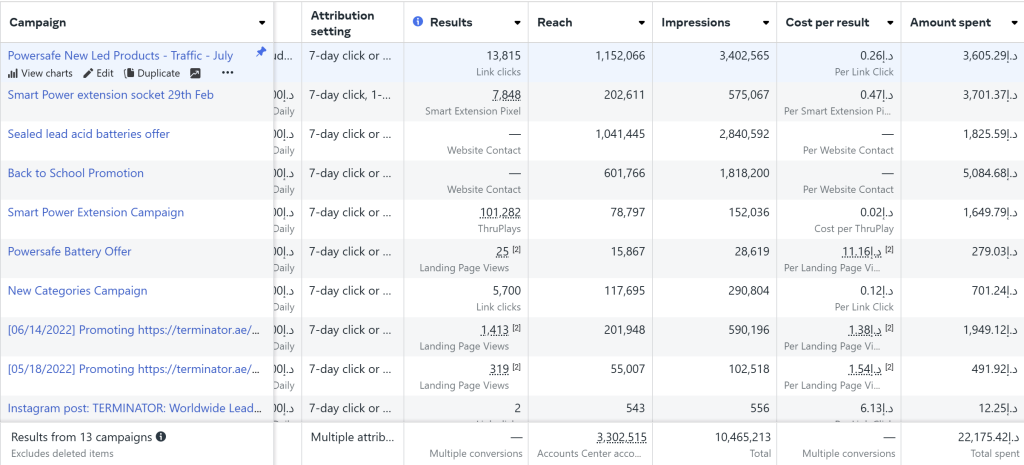The image size is (1024, 465).
Task: Open the Smart Power extension socket 29th Feb campaign
Action: (111, 95)
